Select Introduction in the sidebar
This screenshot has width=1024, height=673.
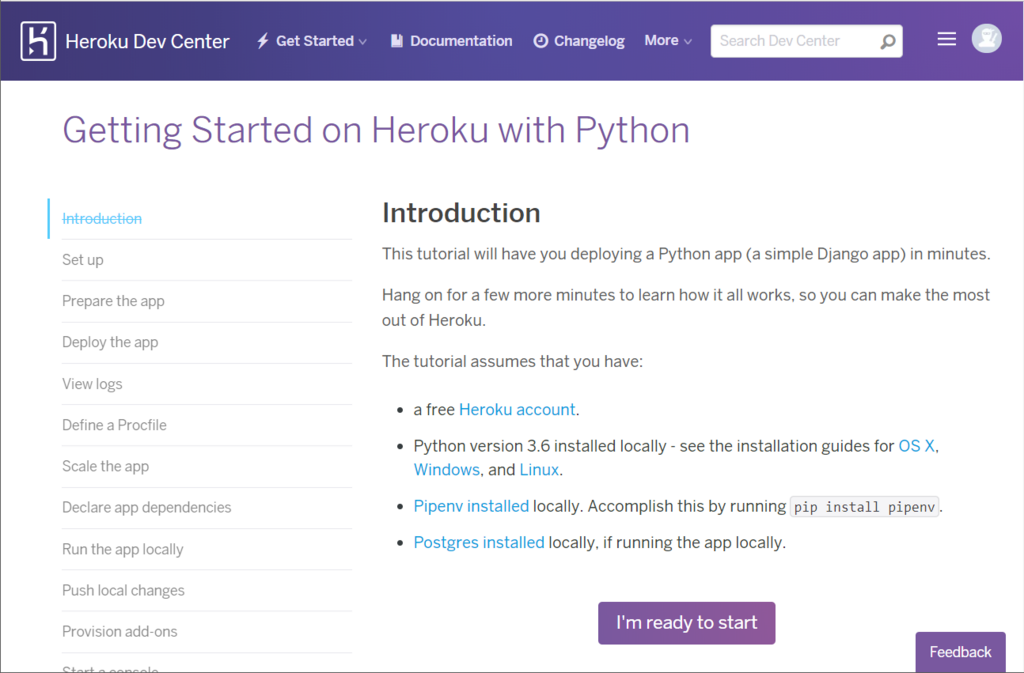pyautogui.click(x=102, y=219)
